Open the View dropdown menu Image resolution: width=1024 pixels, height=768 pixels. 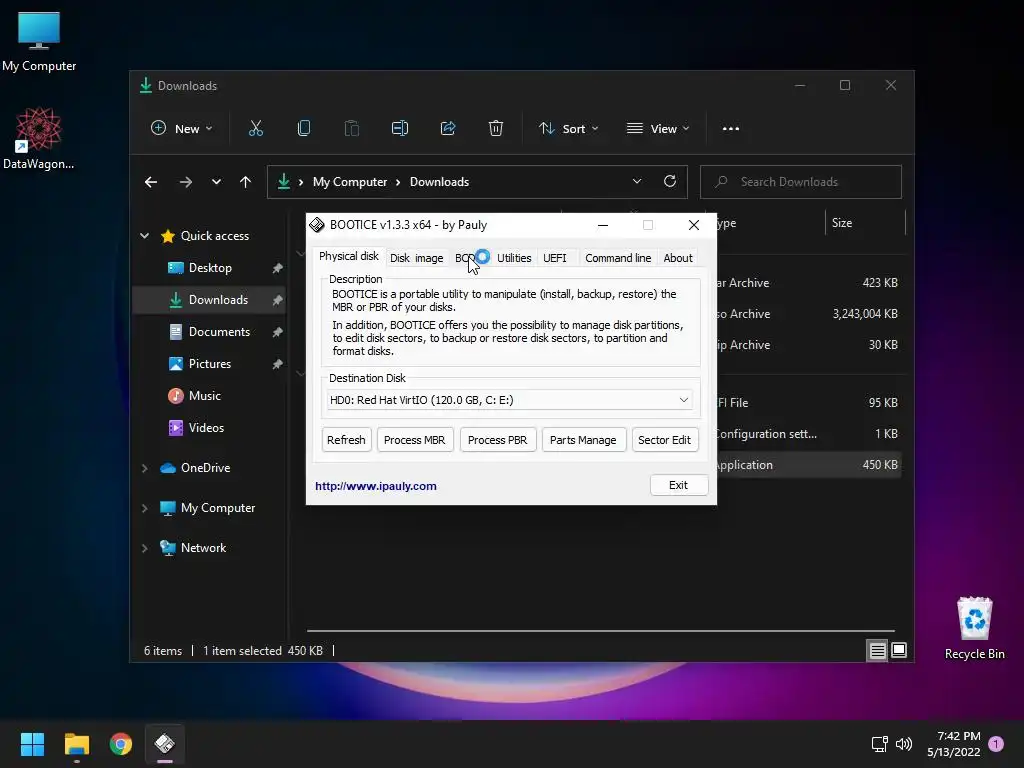click(x=658, y=129)
